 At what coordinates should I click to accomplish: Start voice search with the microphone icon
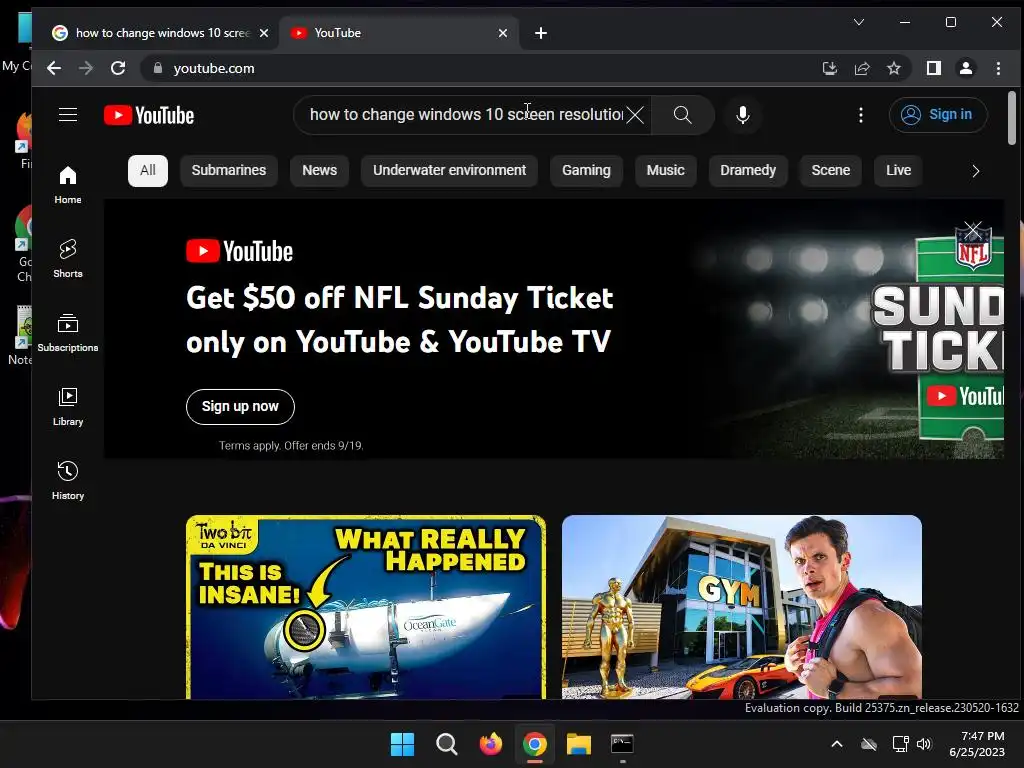coord(743,115)
